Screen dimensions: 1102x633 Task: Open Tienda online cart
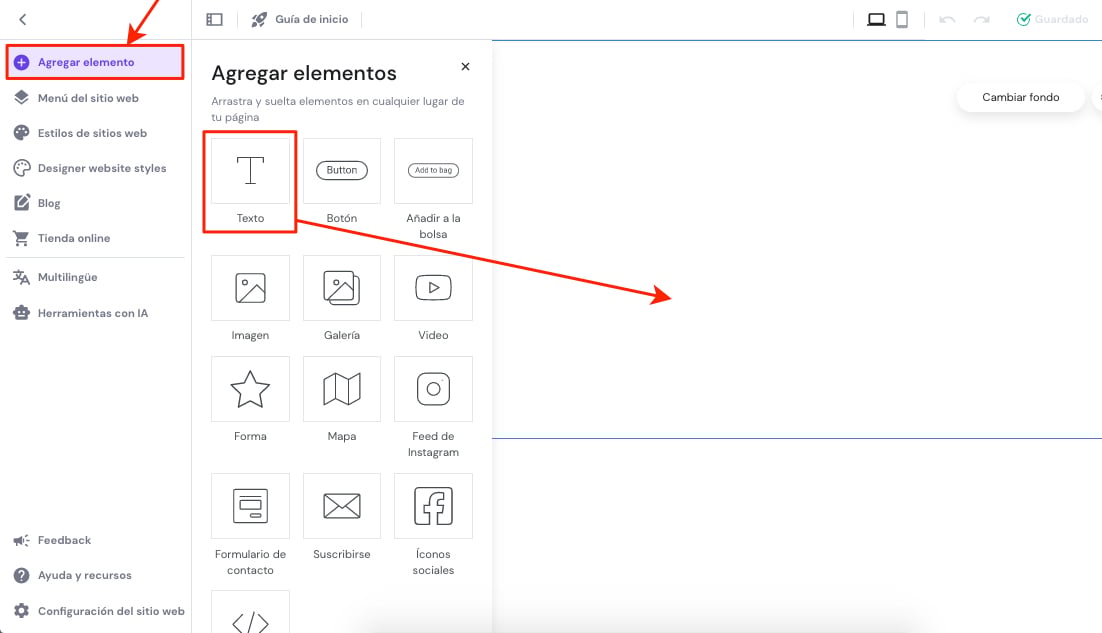point(73,238)
